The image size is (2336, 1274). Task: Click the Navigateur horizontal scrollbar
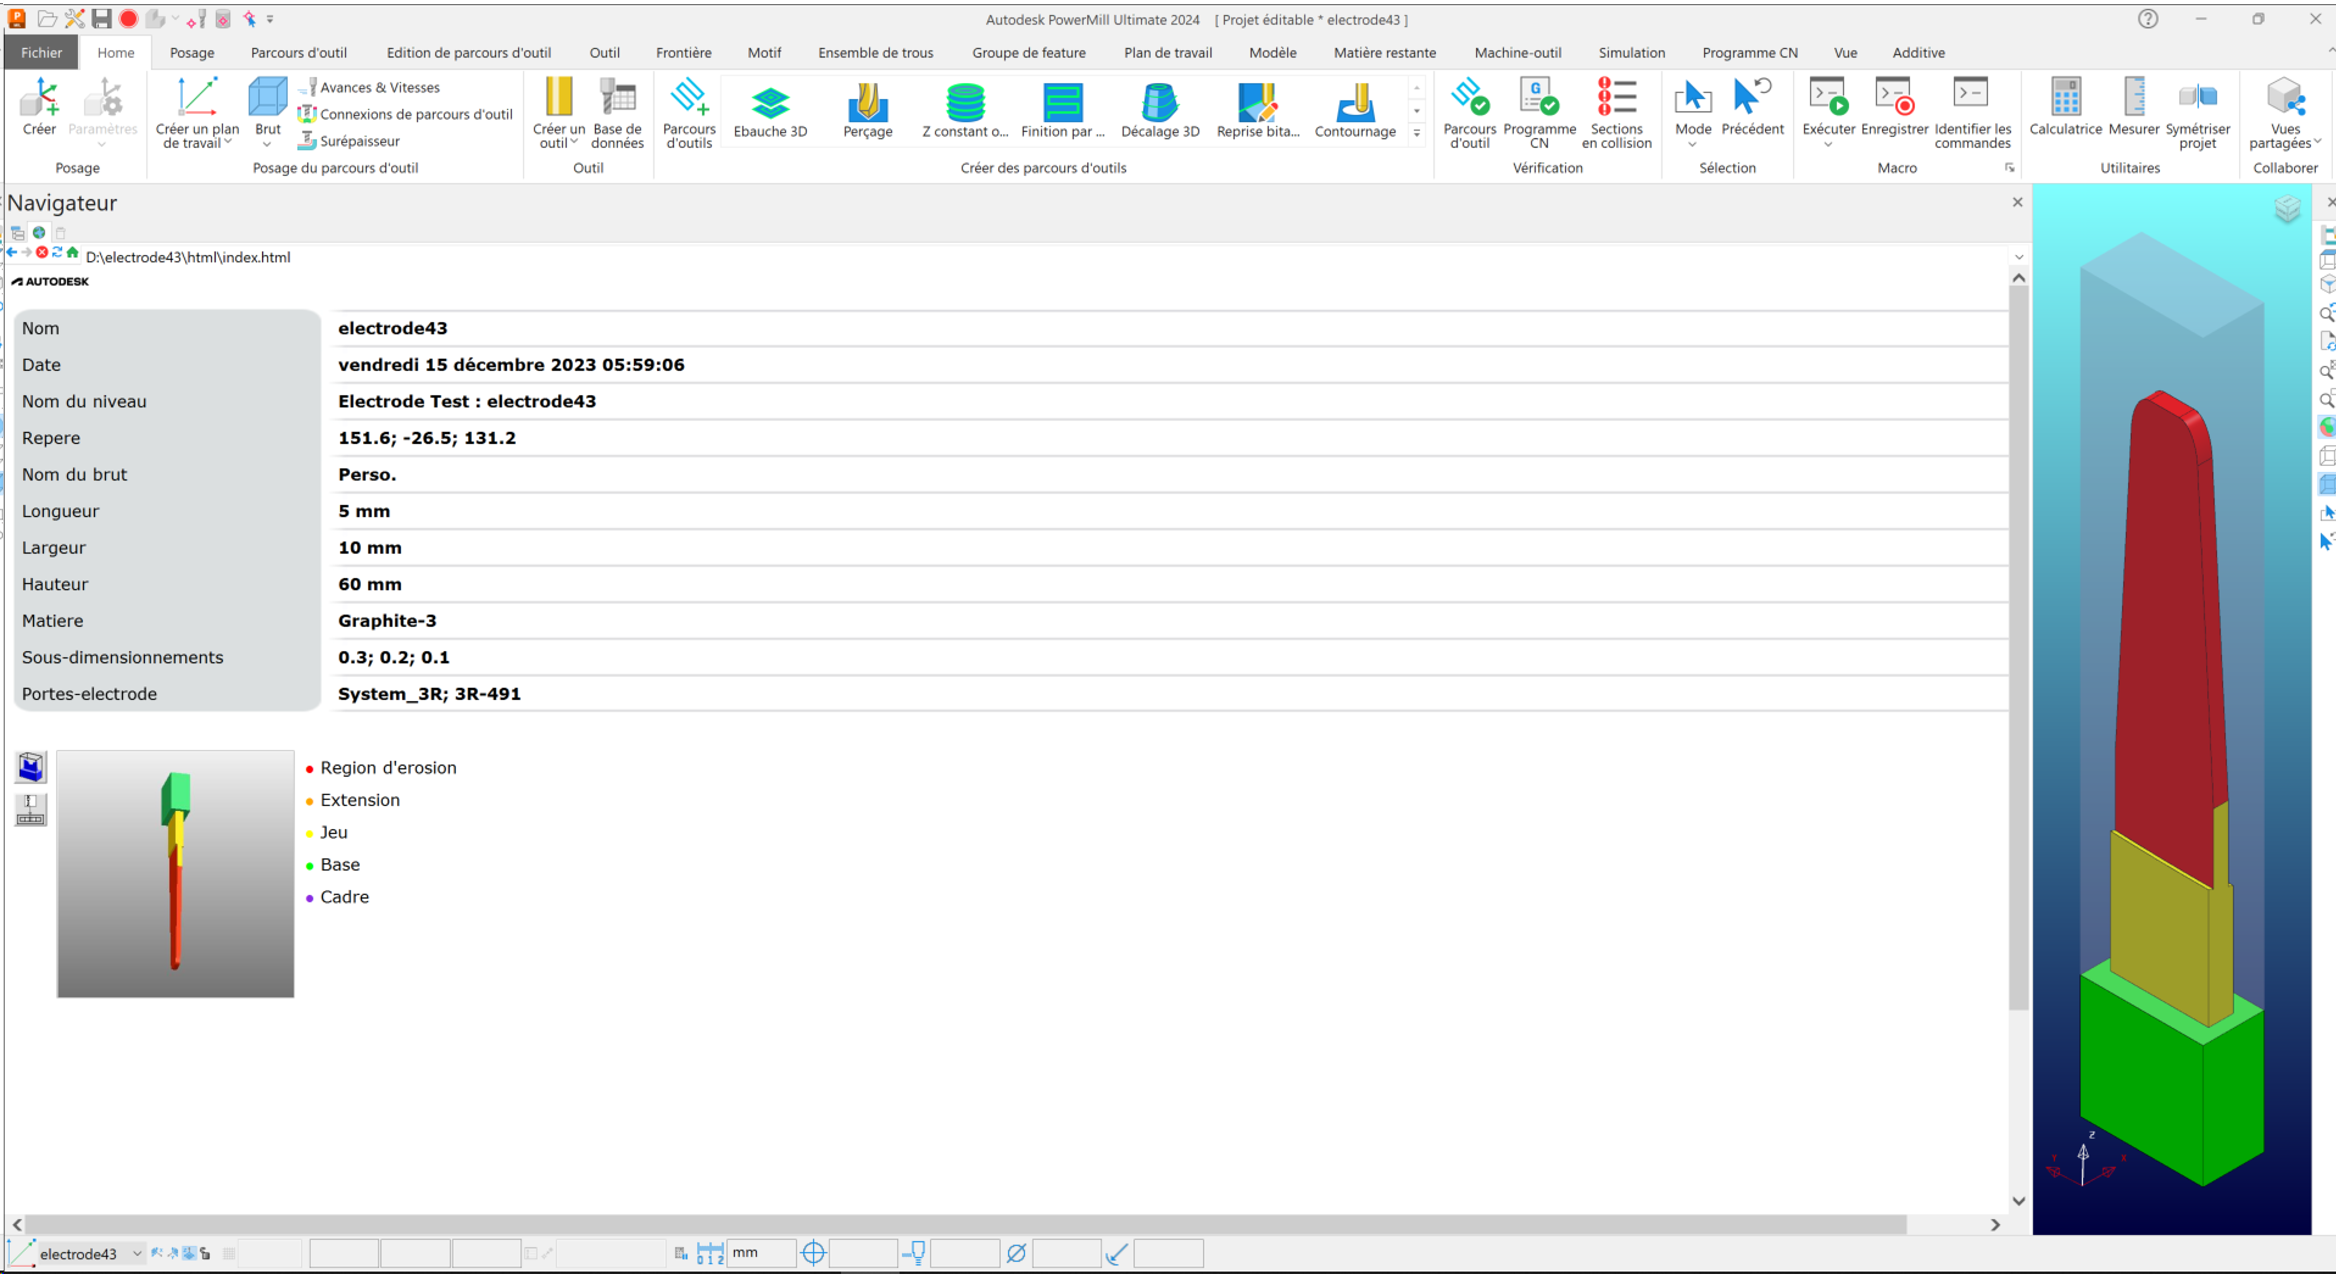click(x=965, y=1224)
